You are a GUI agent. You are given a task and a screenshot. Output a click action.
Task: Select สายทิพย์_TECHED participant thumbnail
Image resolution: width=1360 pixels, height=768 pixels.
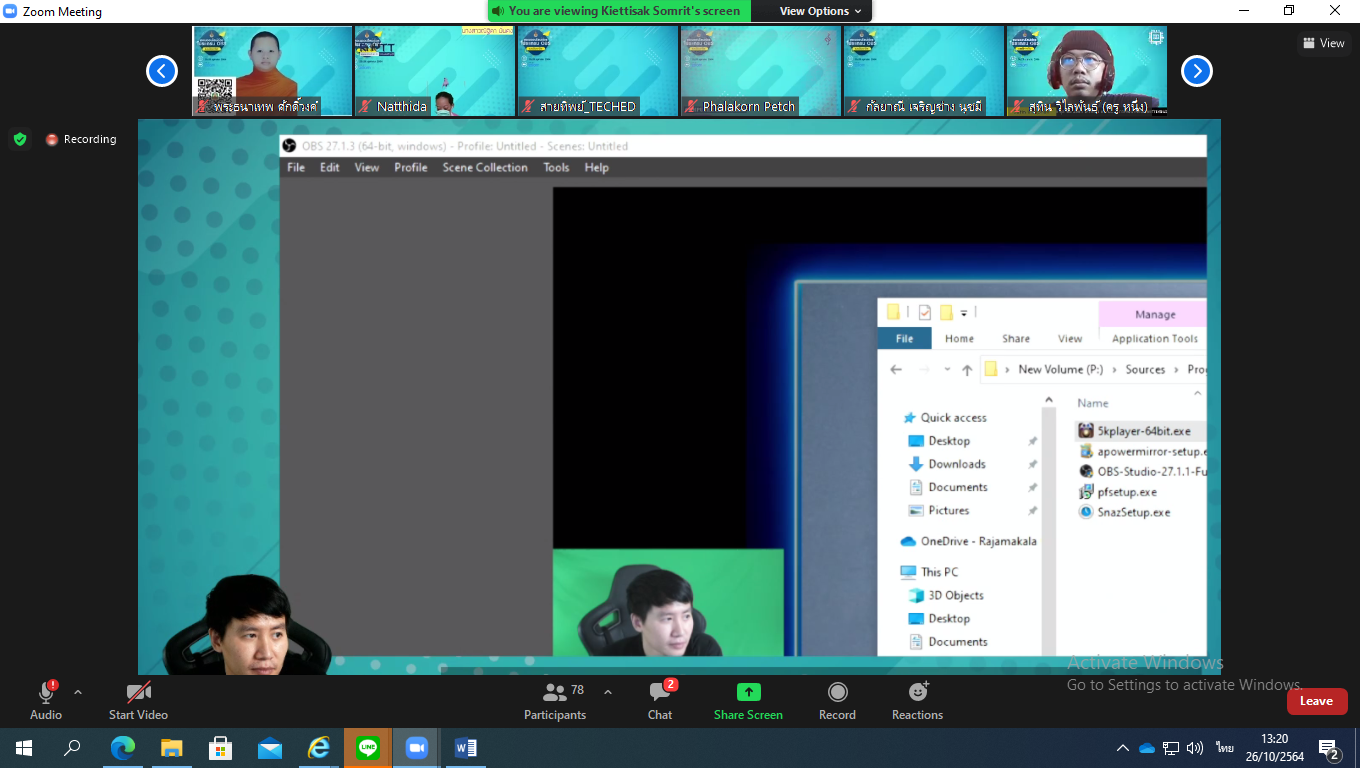(597, 71)
